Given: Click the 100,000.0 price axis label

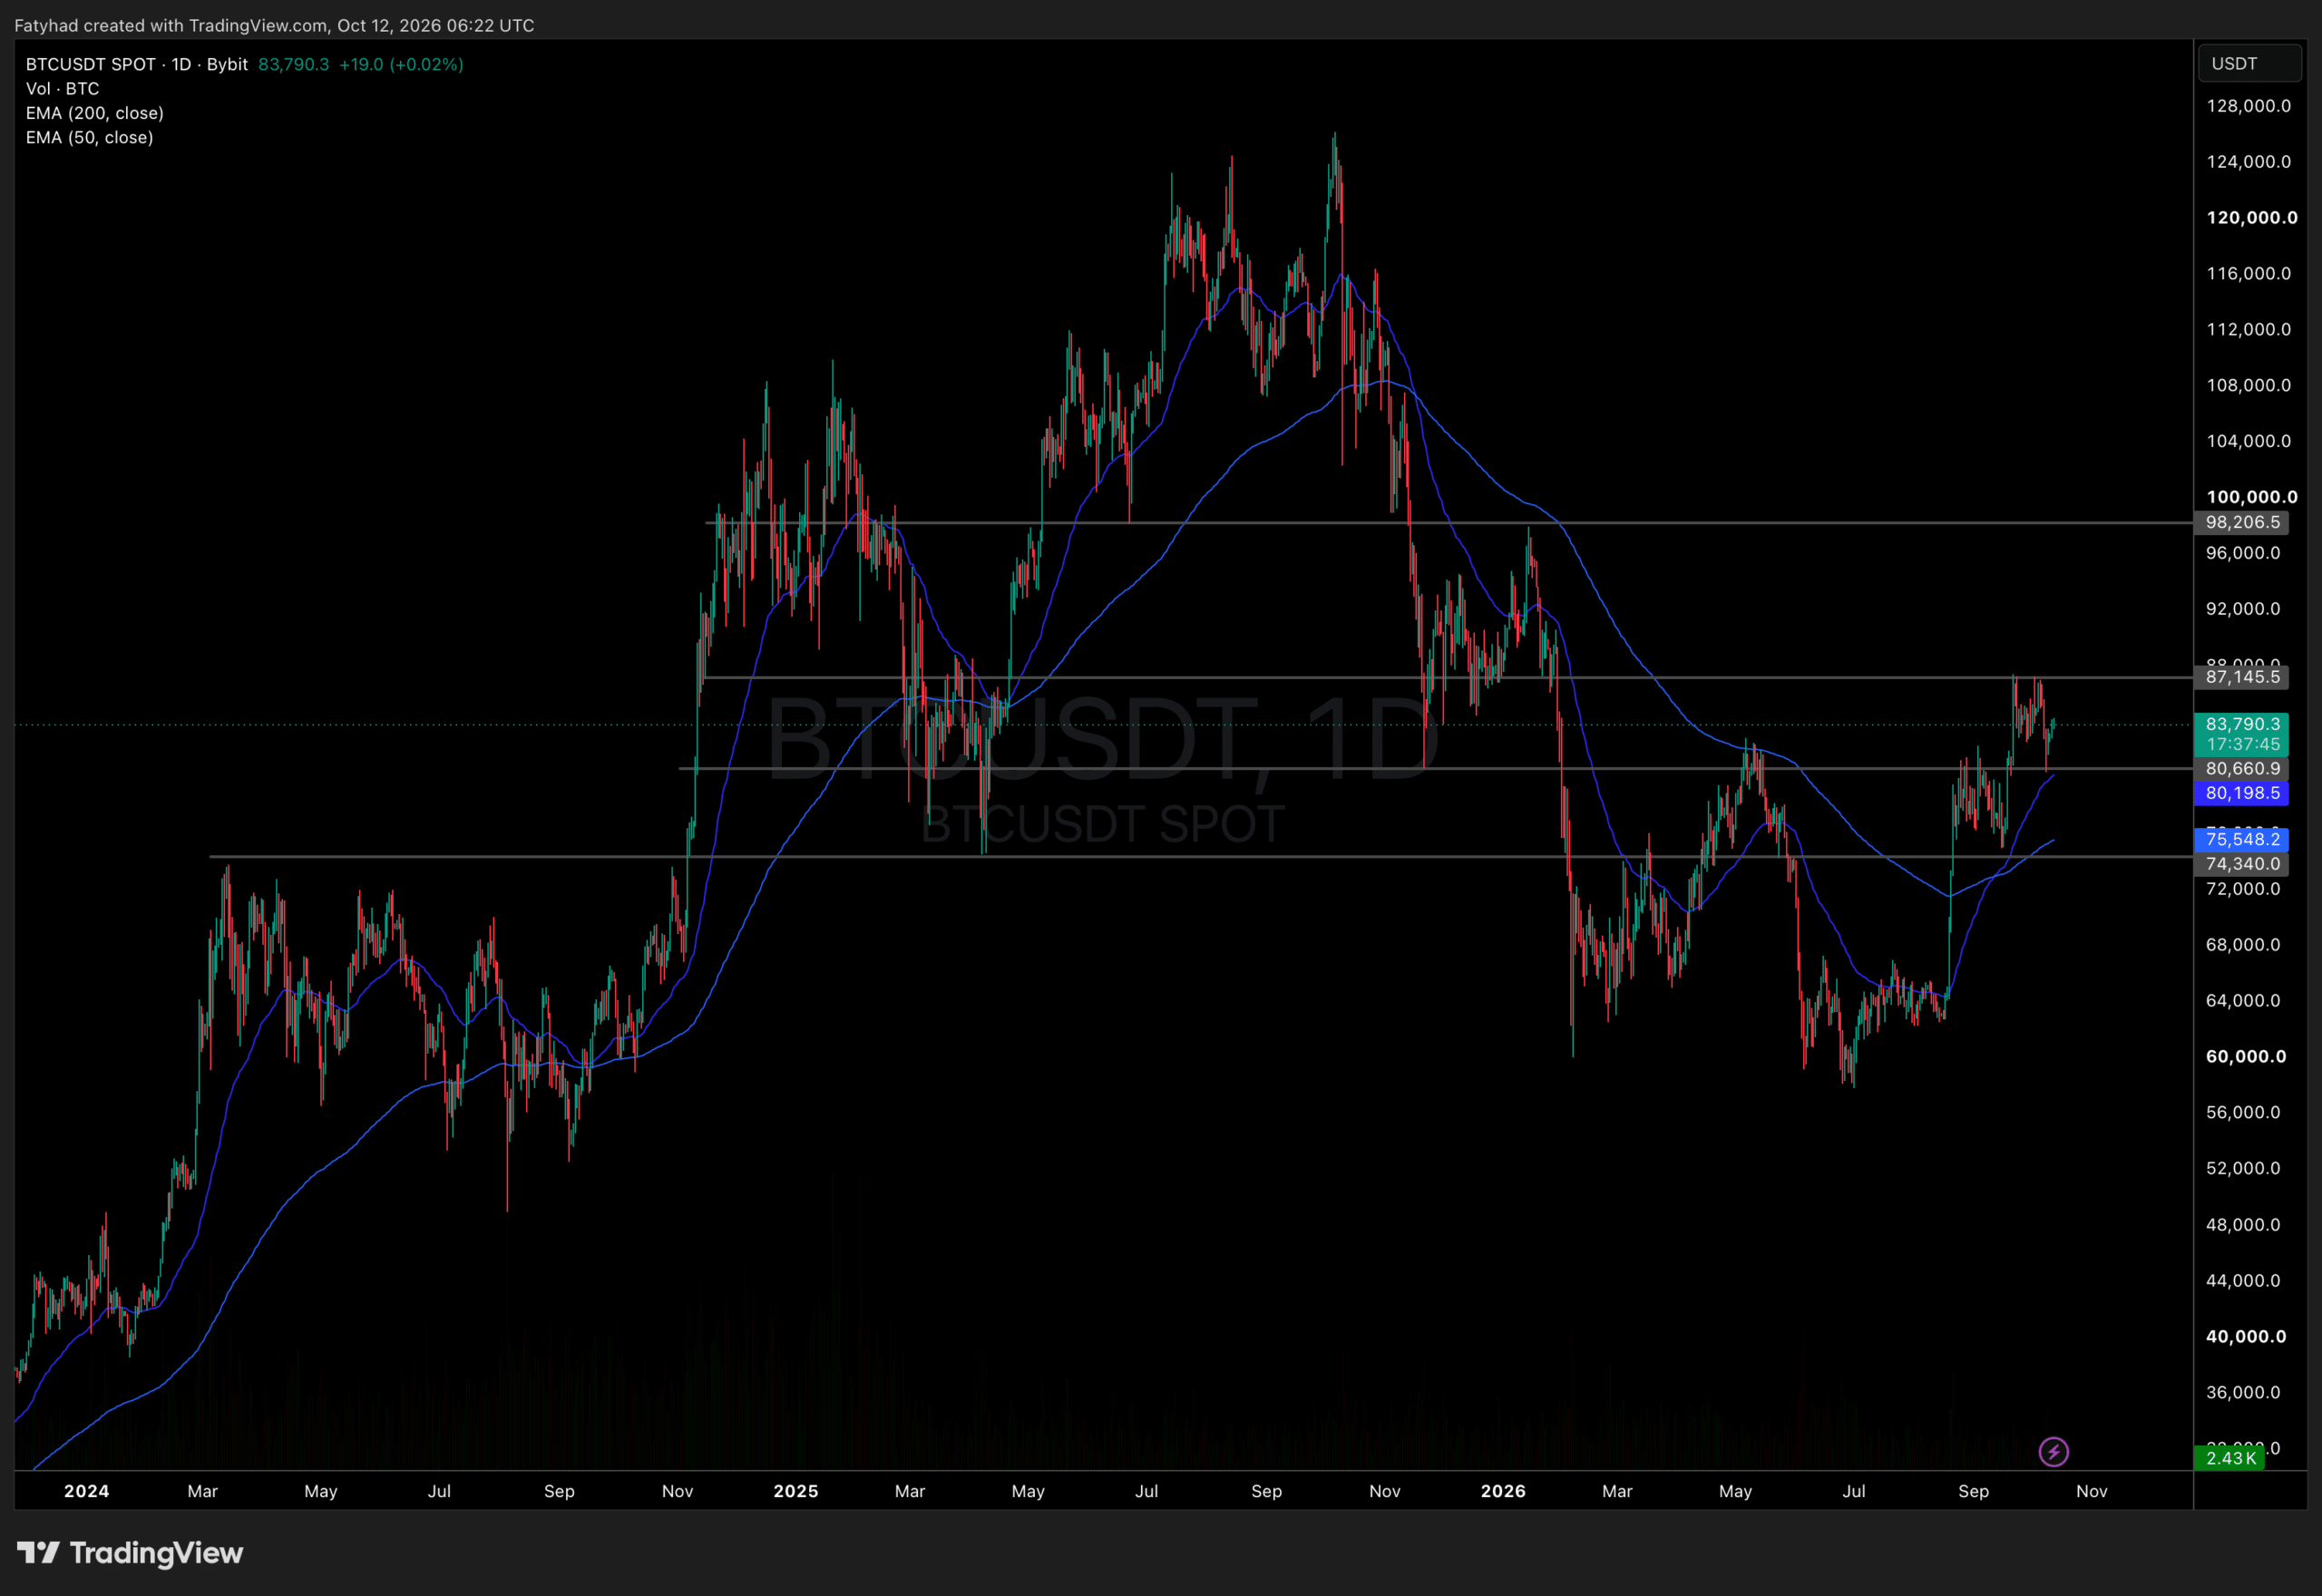Looking at the screenshot, I should (2251, 496).
